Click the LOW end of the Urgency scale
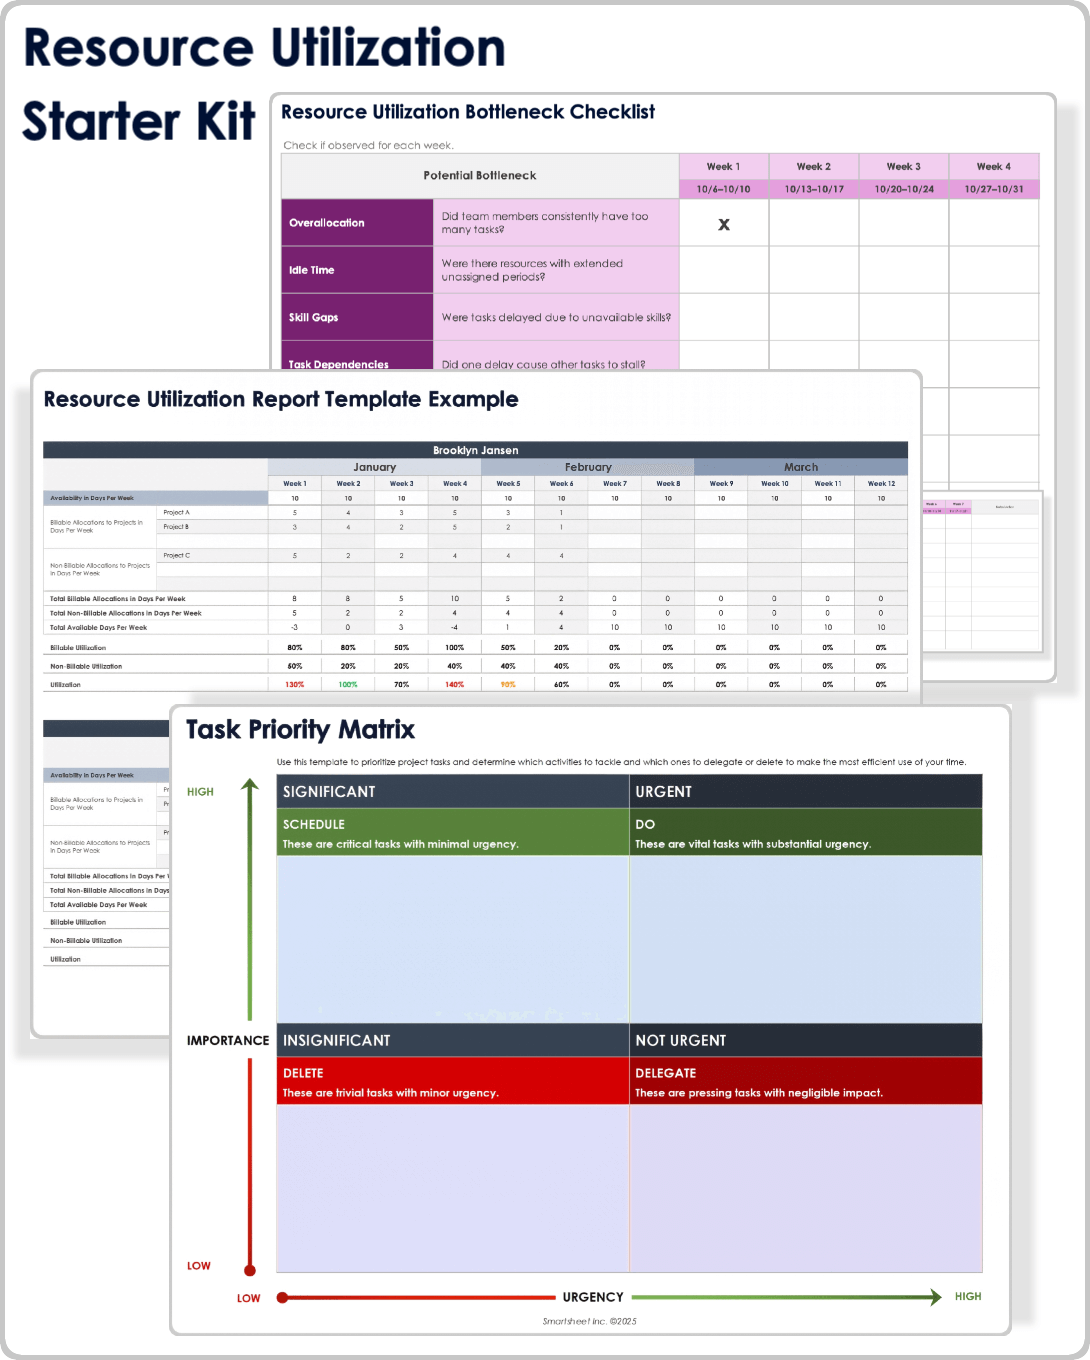Screen dimensions: 1090x1360 (x=281, y=1297)
